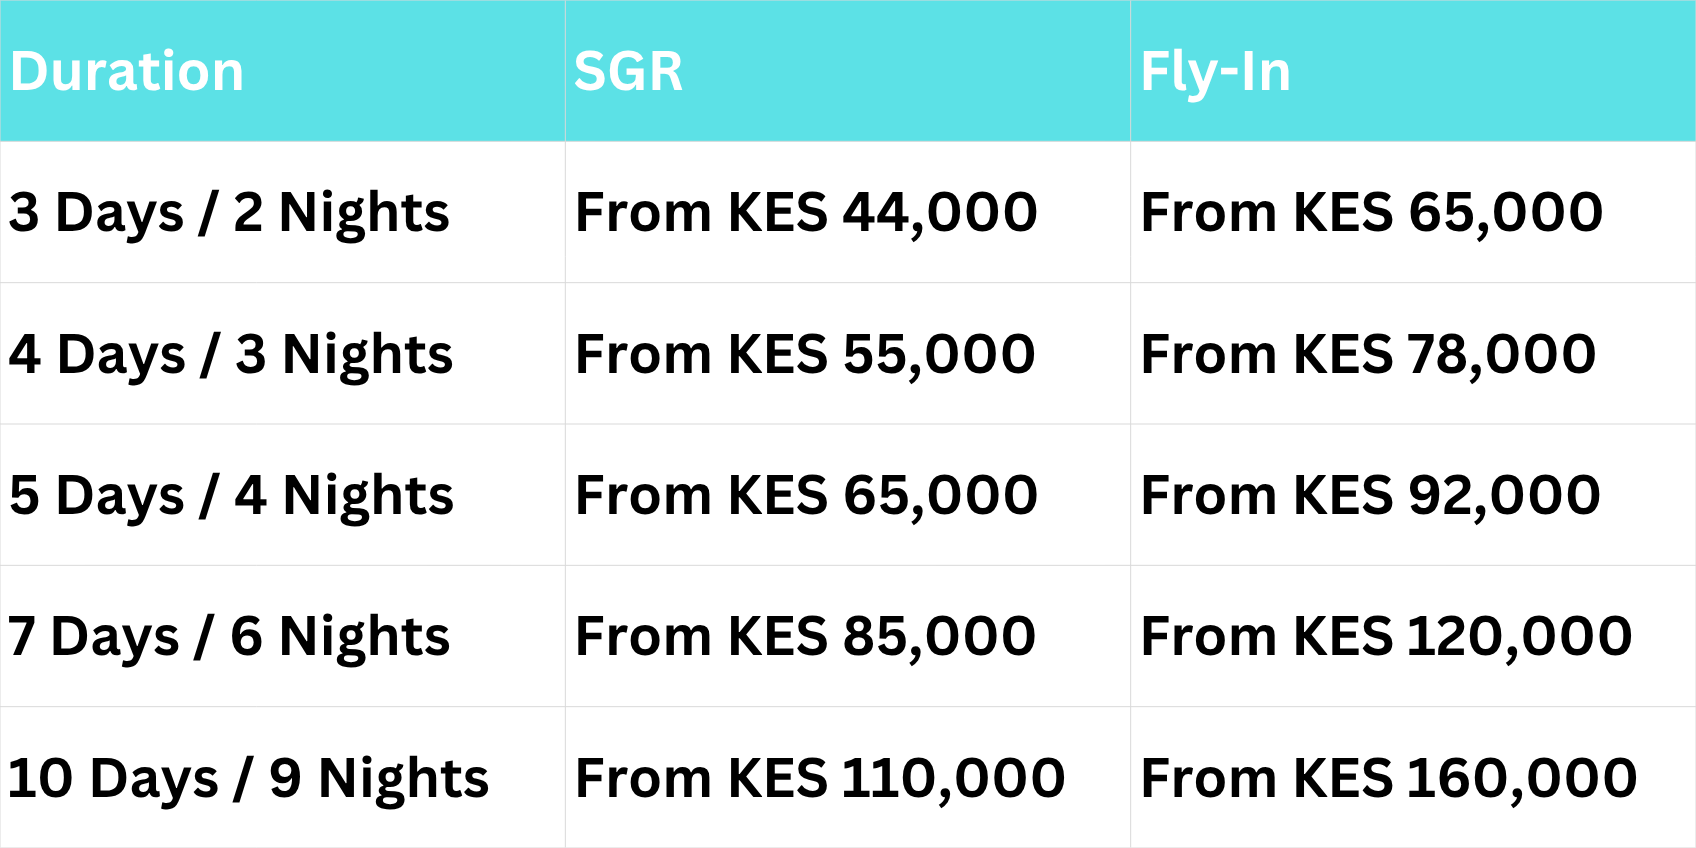Select the SGR price KES 110,000
The image size is (1696, 848).
tap(820, 779)
